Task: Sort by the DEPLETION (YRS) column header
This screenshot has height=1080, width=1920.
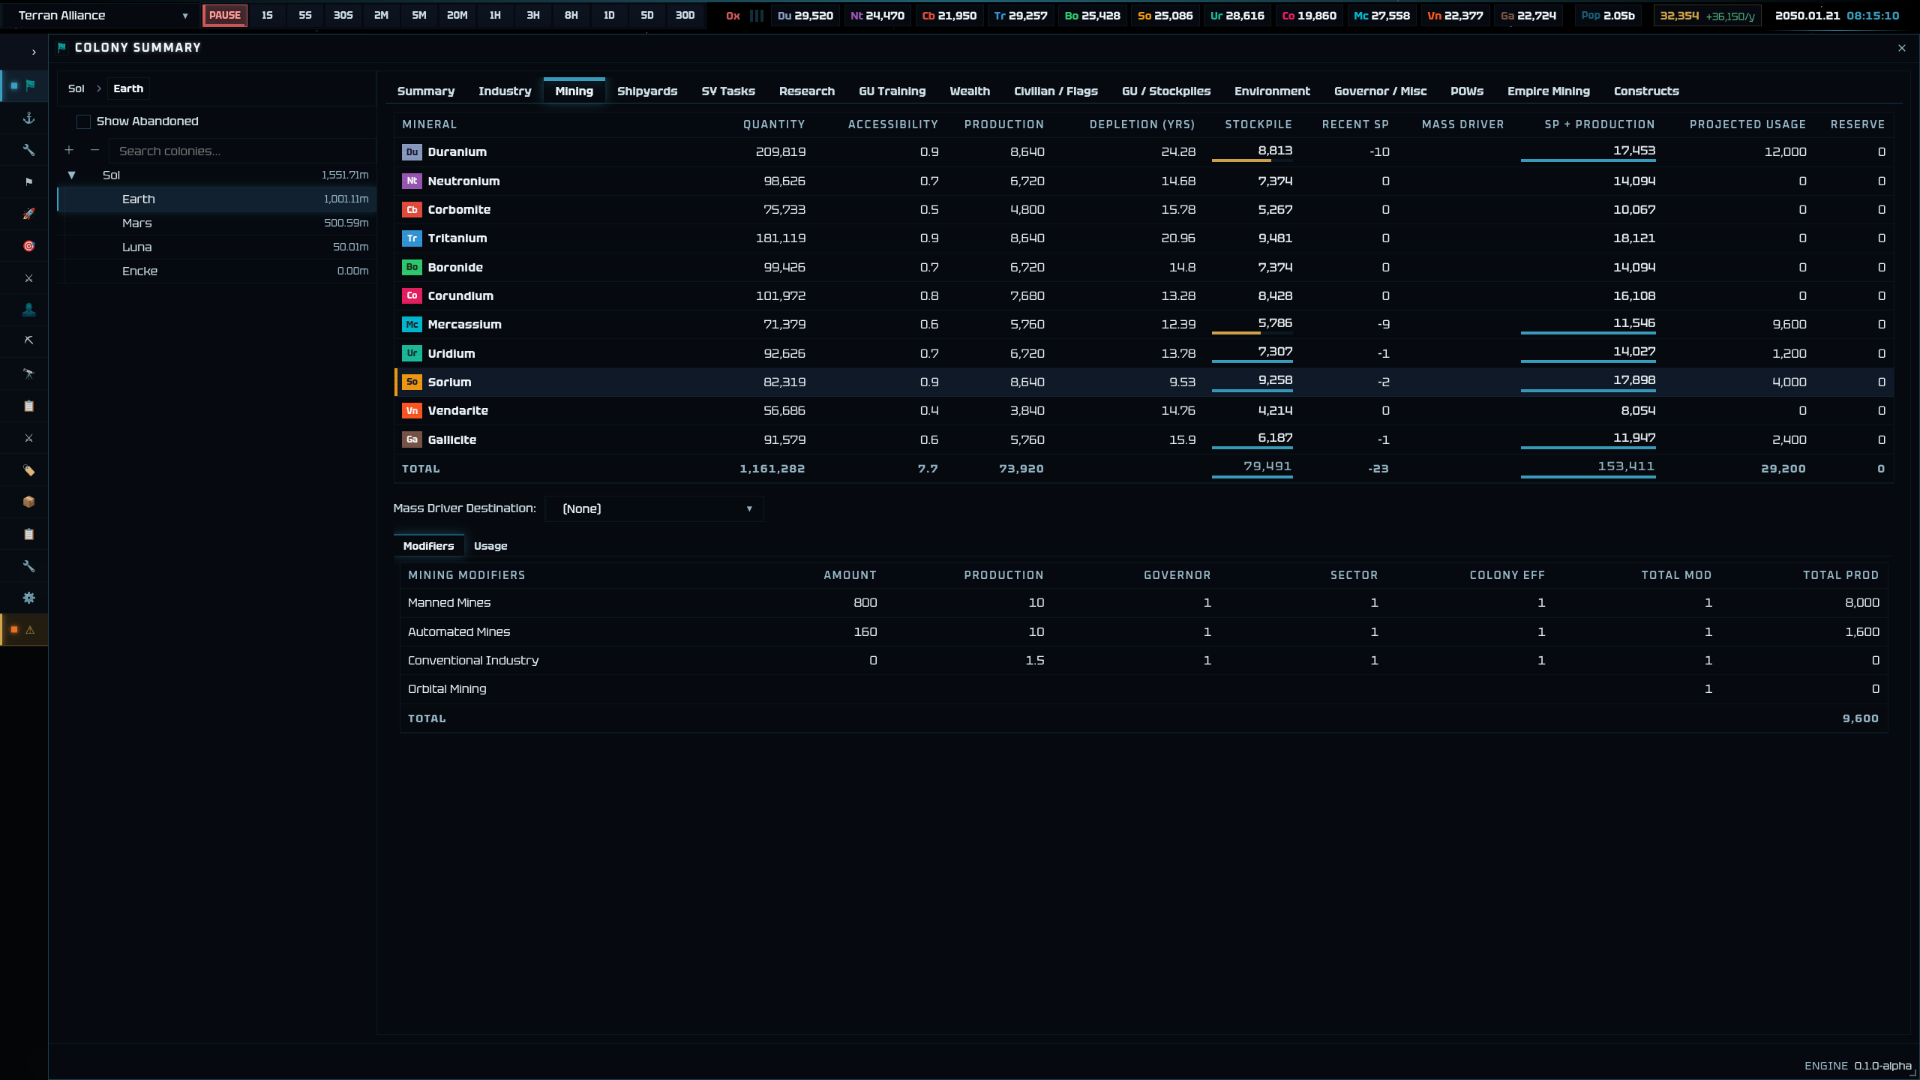Action: [1142, 125]
